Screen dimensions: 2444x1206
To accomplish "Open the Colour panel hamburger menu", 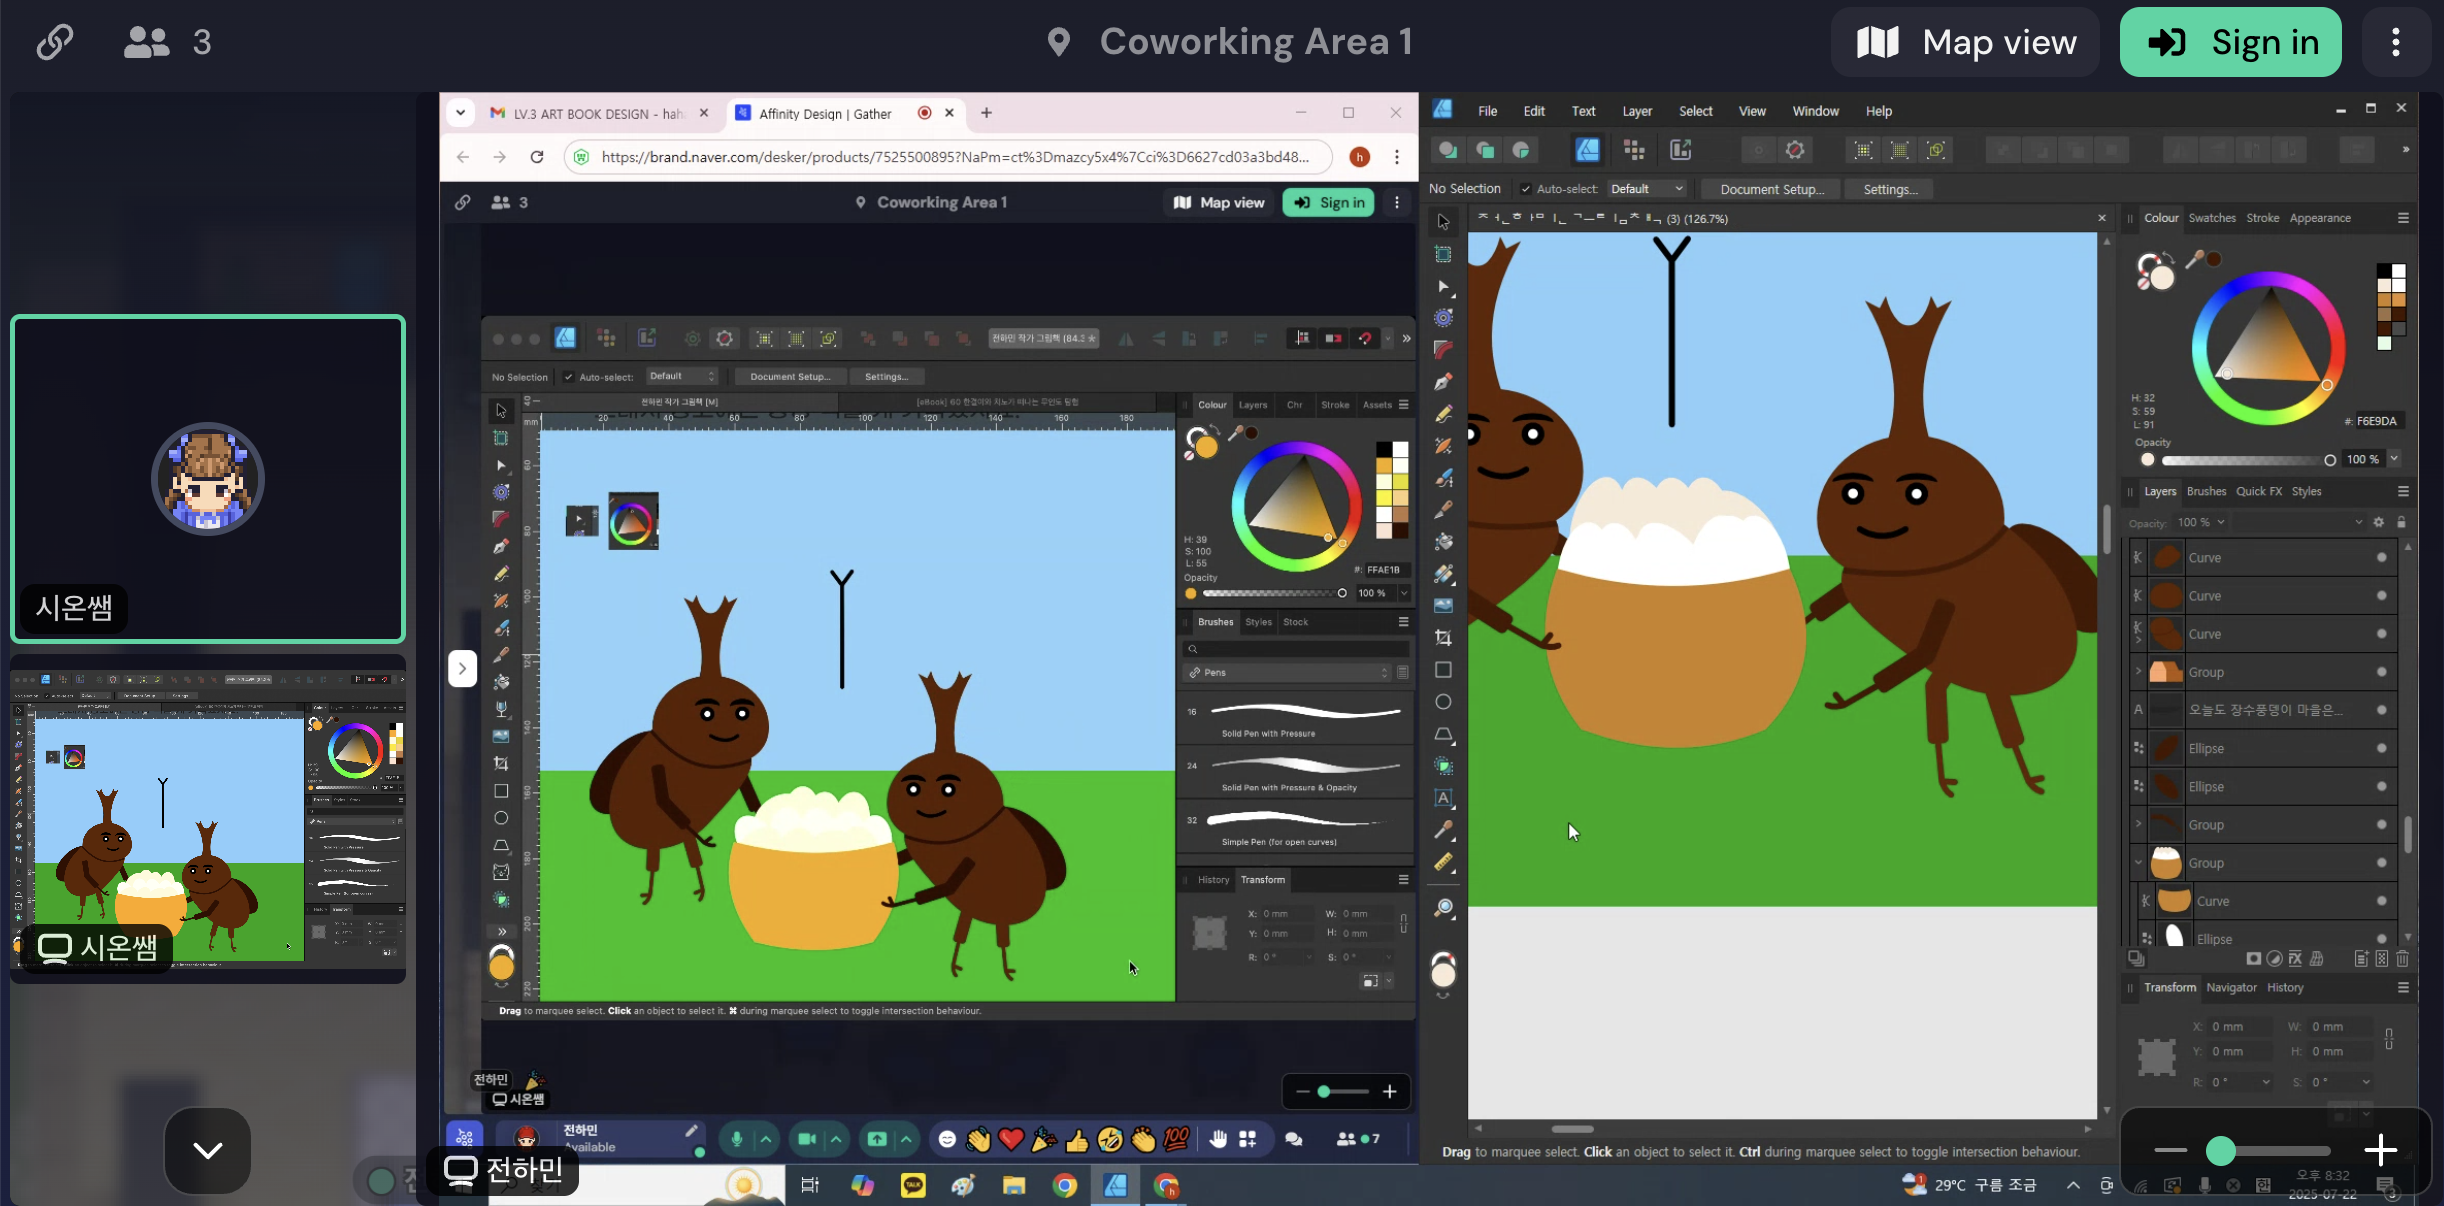I will (2403, 218).
